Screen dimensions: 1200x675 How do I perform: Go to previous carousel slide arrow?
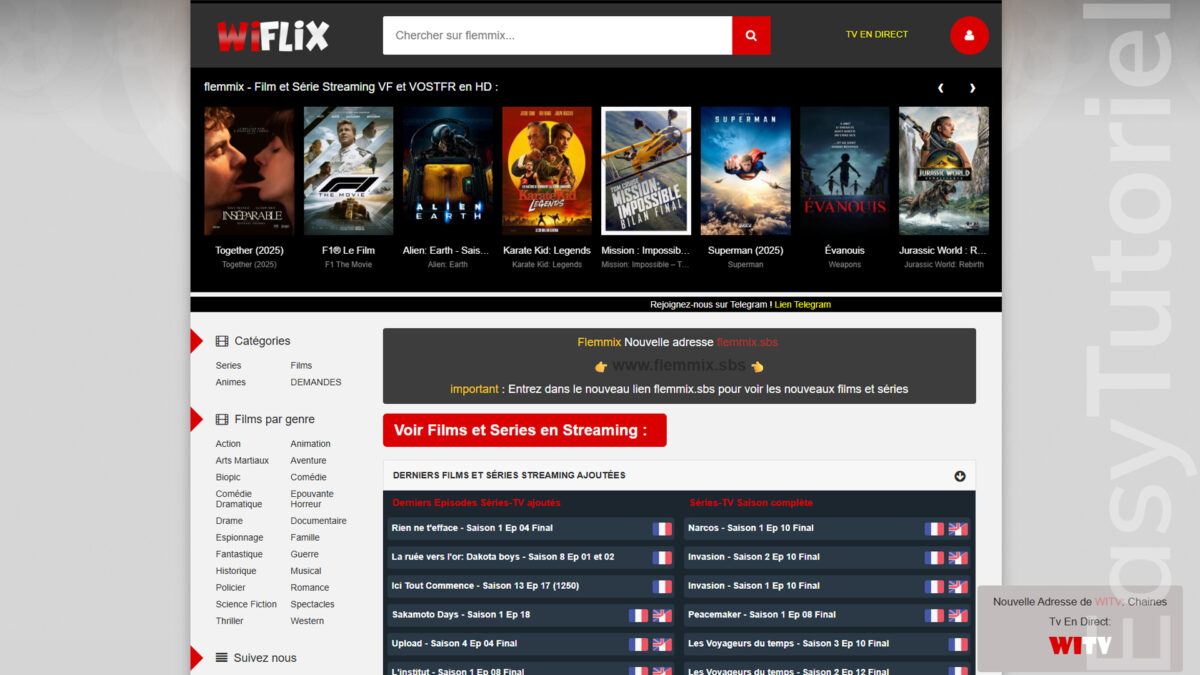point(941,88)
